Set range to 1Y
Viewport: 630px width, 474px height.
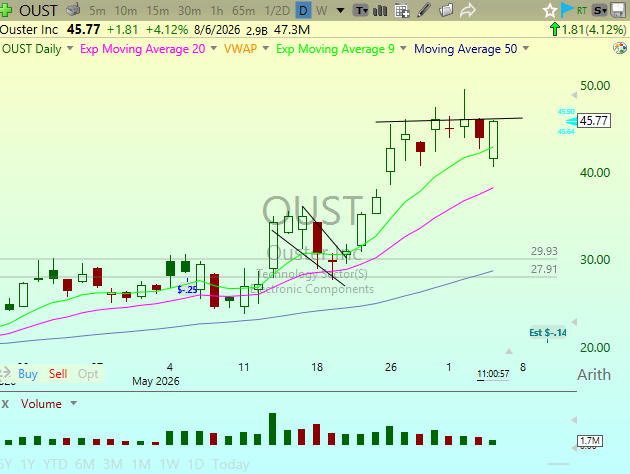28,464
